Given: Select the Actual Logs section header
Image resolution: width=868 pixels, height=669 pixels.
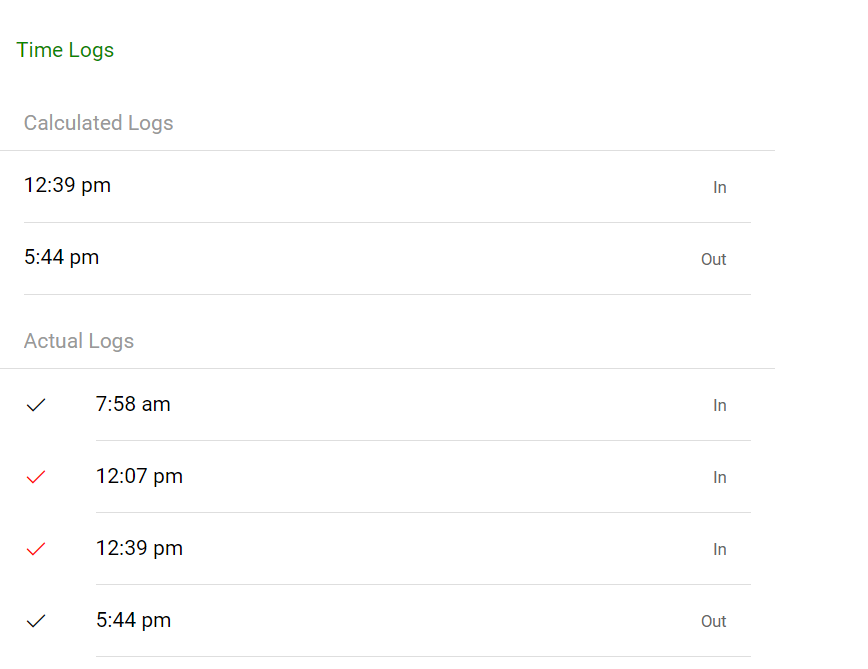Looking at the screenshot, I should click(x=79, y=341).
